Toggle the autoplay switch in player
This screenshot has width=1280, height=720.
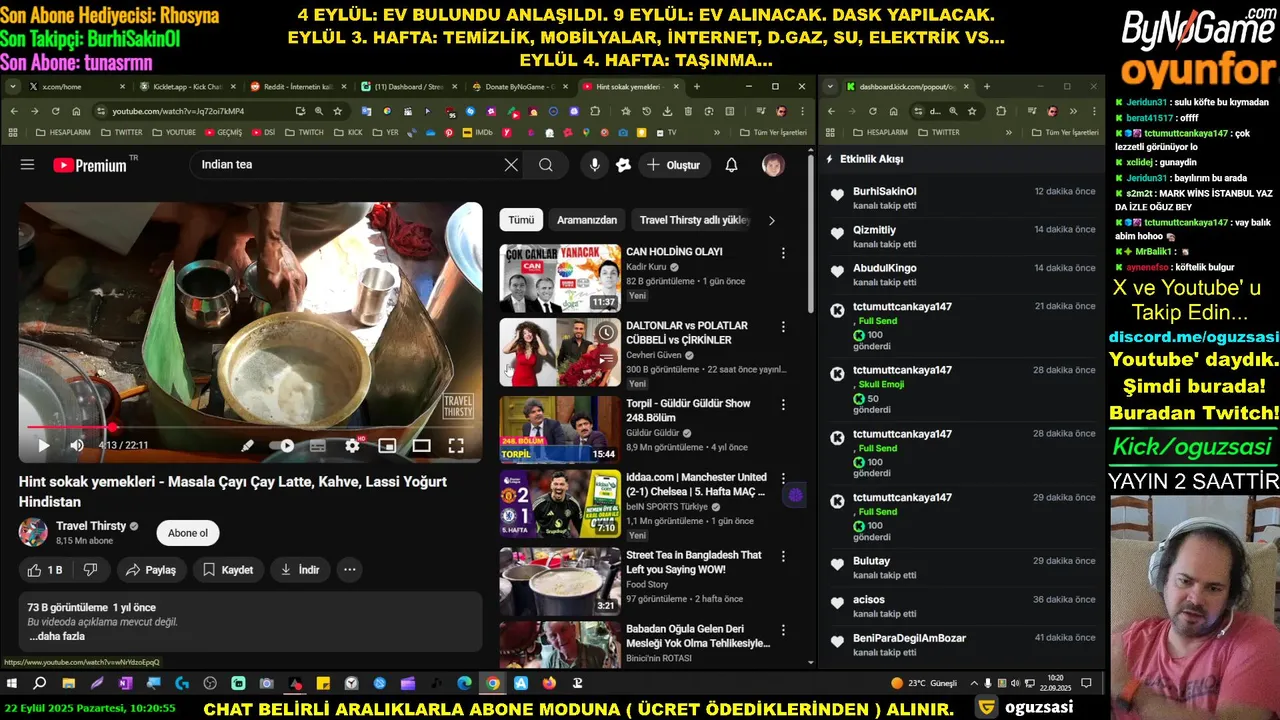click(283, 446)
